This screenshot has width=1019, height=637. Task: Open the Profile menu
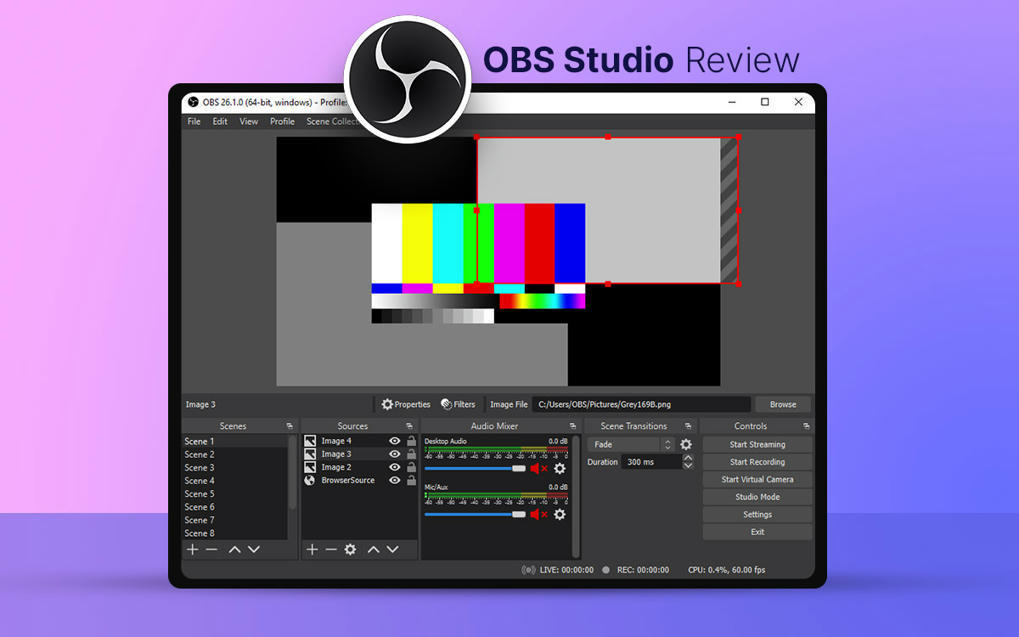tap(281, 121)
